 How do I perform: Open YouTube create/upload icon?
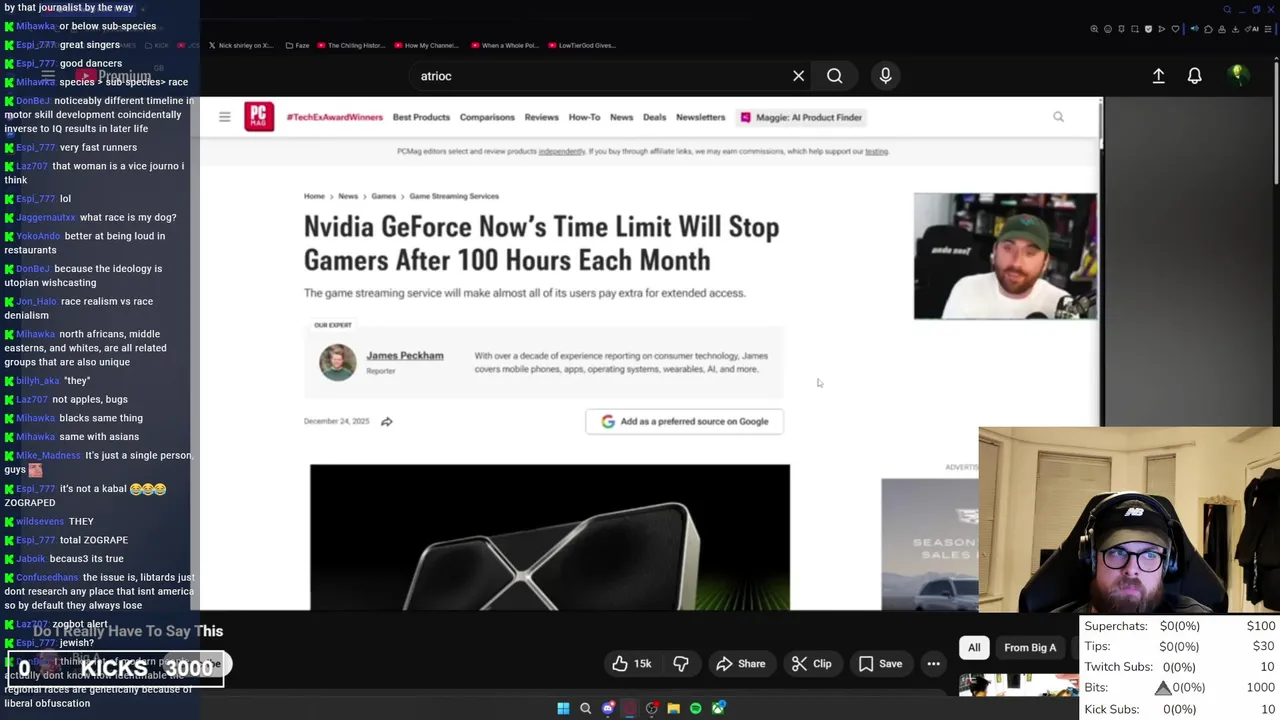[x=1158, y=76]
